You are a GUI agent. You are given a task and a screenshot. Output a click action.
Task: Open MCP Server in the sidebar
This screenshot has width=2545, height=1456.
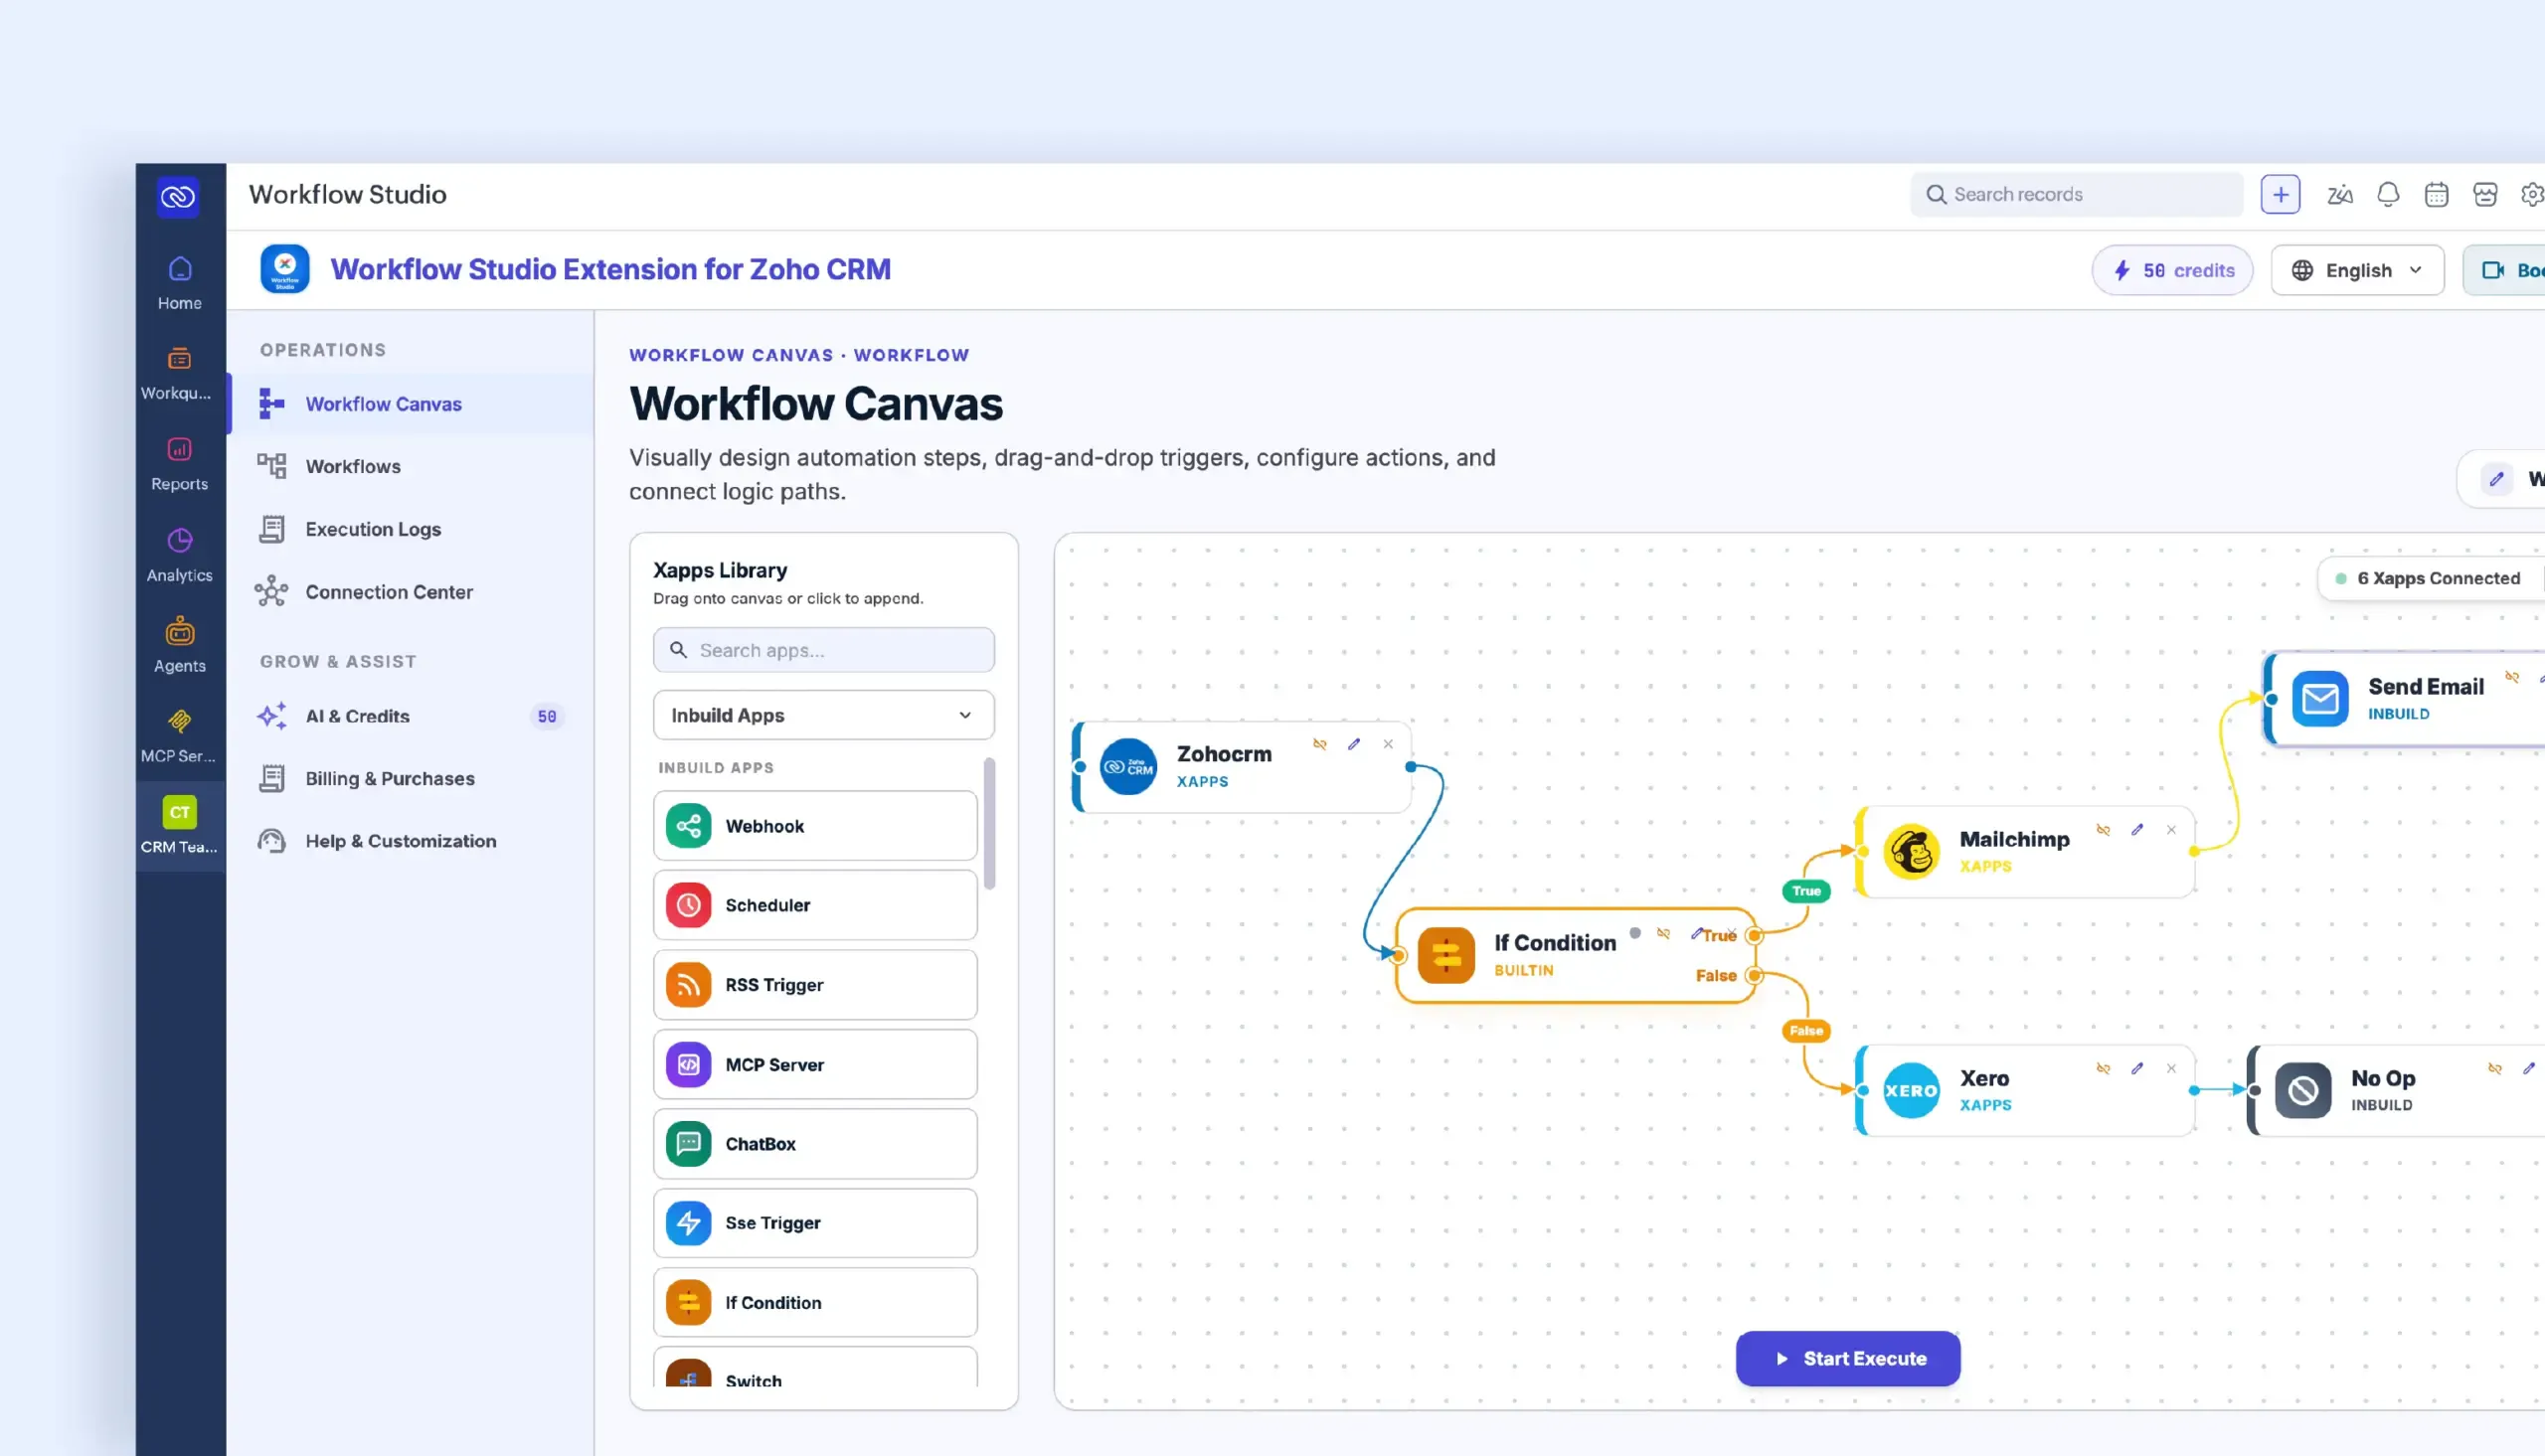(x=179, y=736)
